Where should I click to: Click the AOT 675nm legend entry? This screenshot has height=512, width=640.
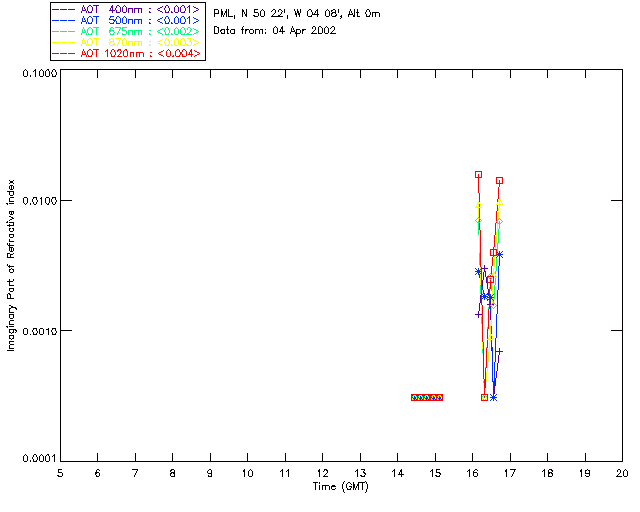pos(126,31)
